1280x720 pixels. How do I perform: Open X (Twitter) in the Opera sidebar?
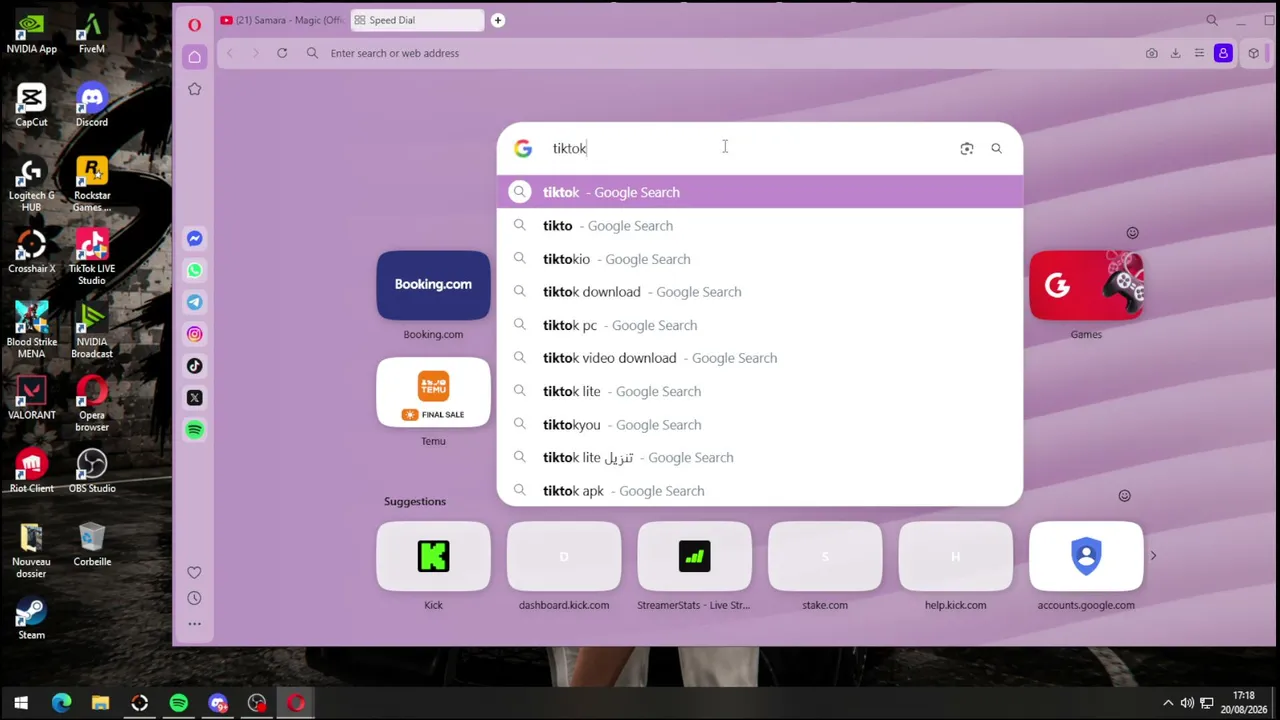tap(194, 398)
